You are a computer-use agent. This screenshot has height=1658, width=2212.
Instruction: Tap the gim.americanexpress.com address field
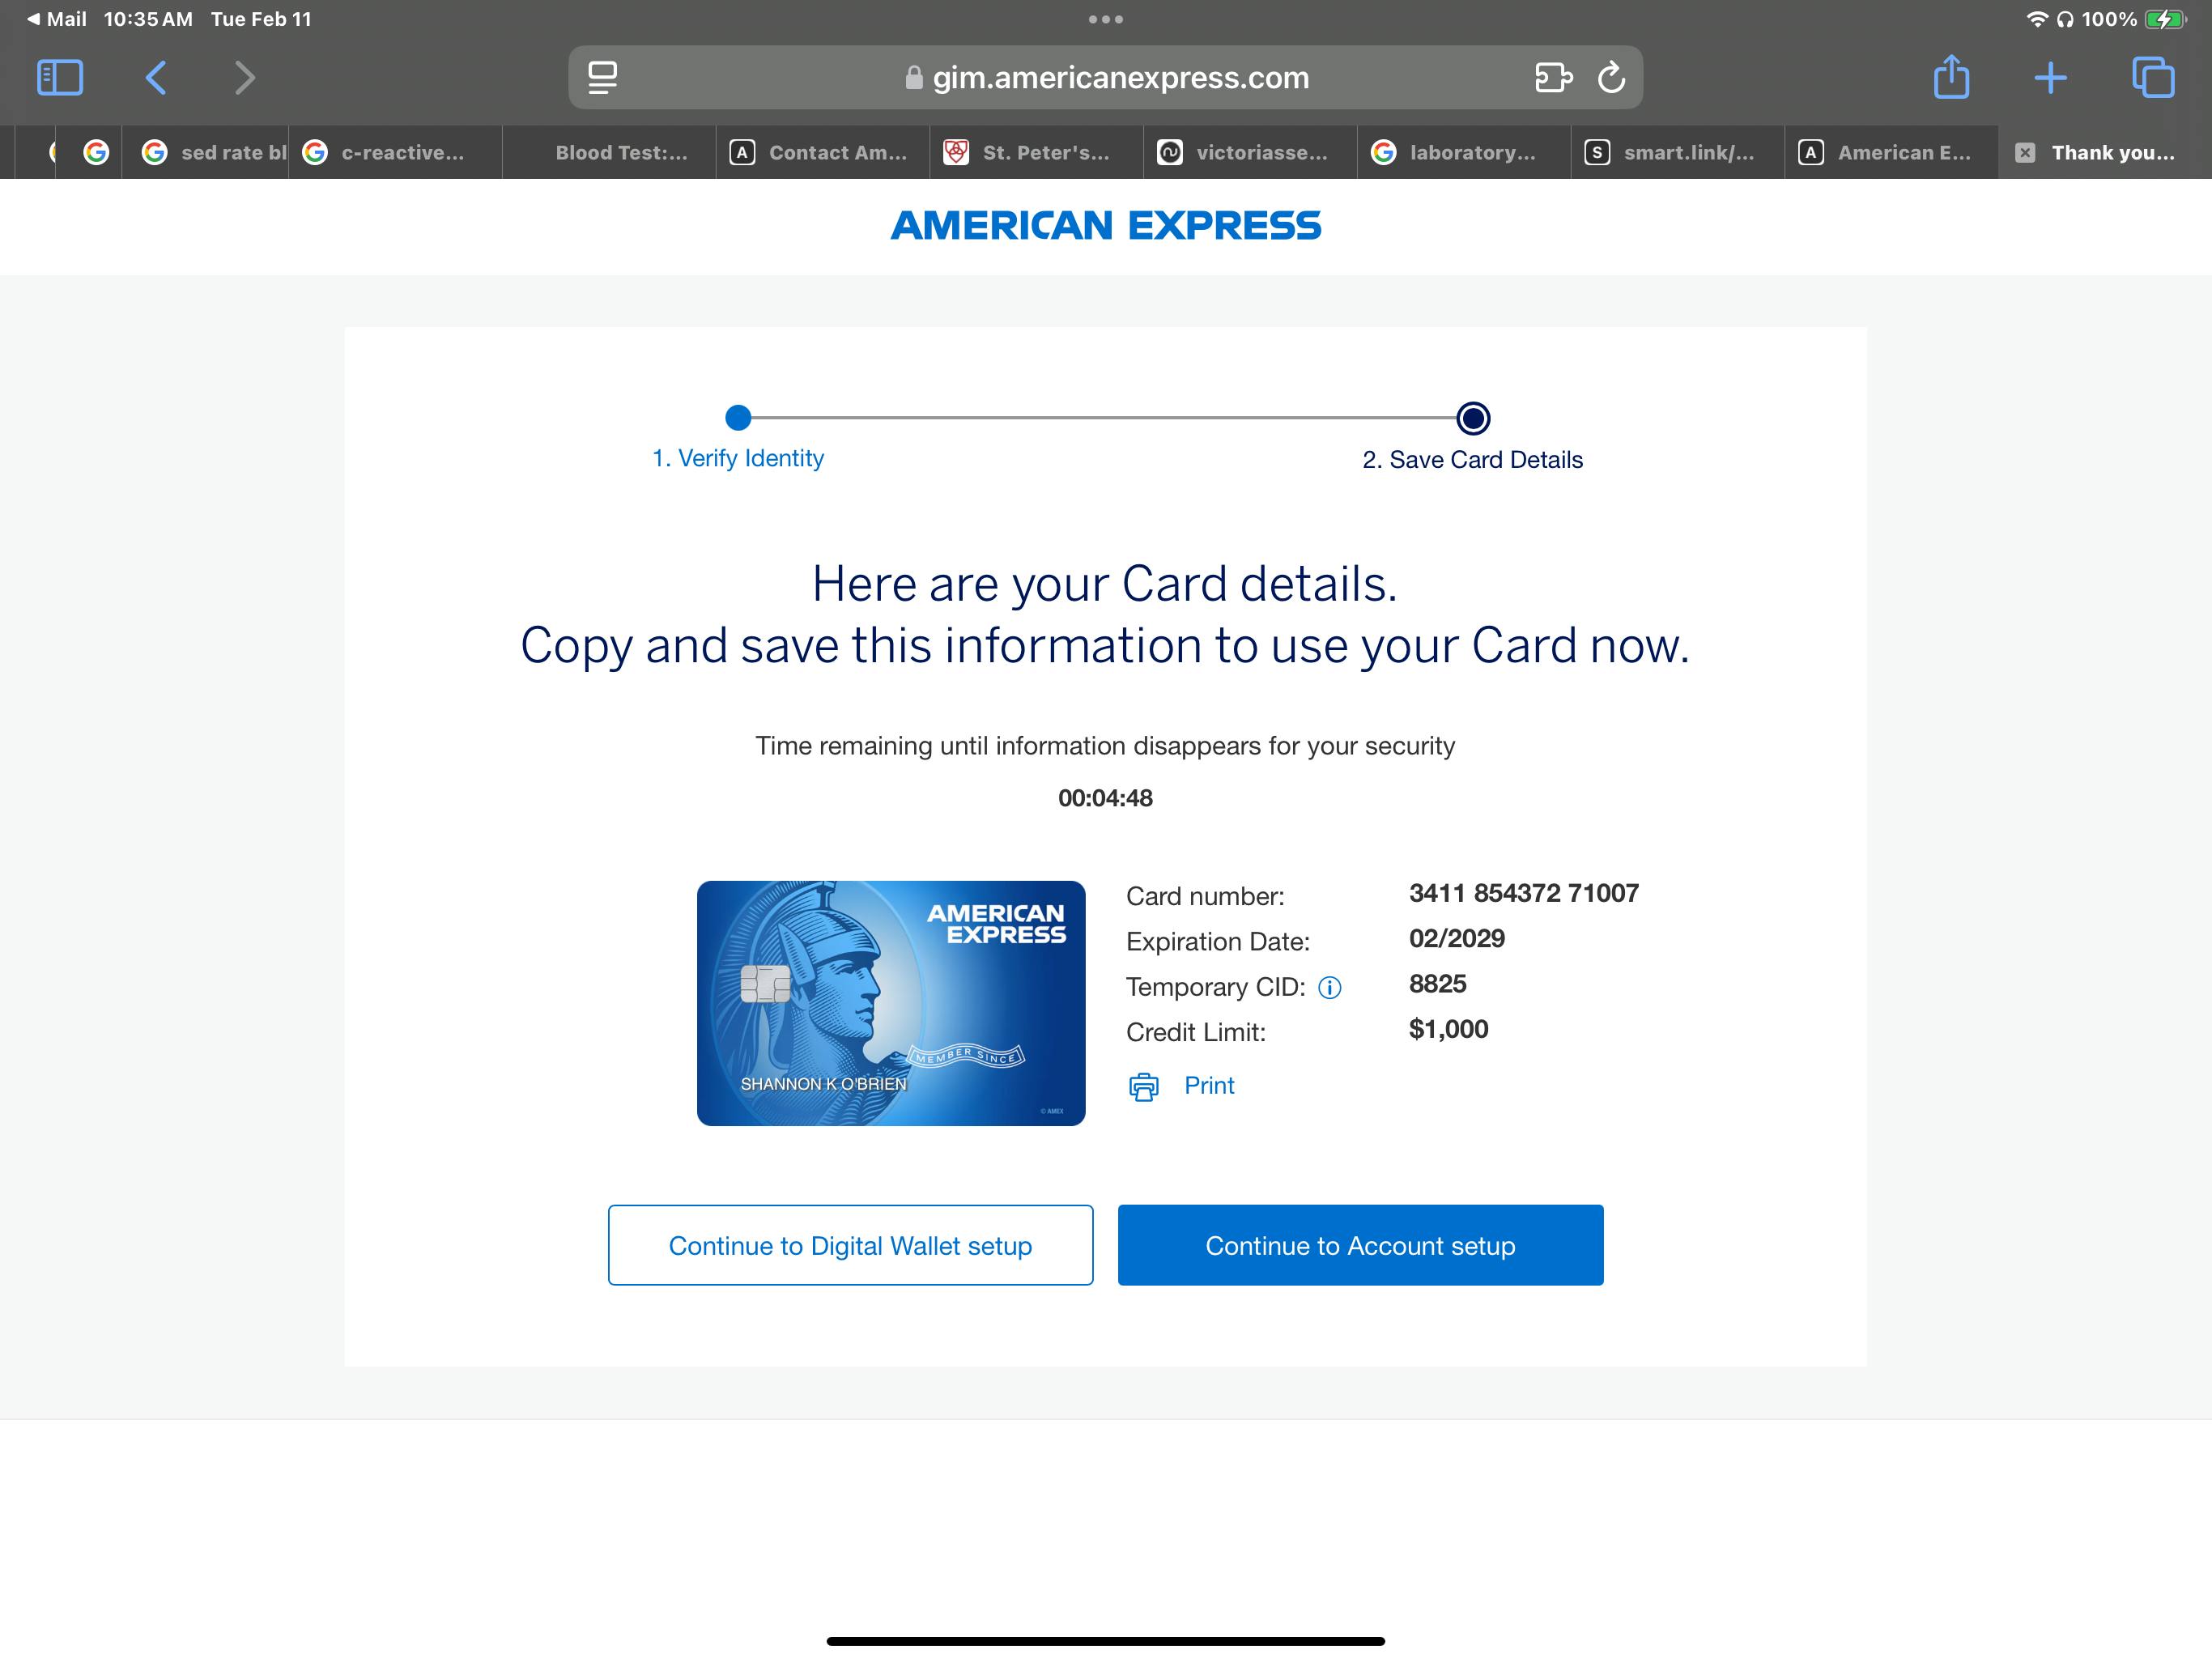coord(1105,77)
